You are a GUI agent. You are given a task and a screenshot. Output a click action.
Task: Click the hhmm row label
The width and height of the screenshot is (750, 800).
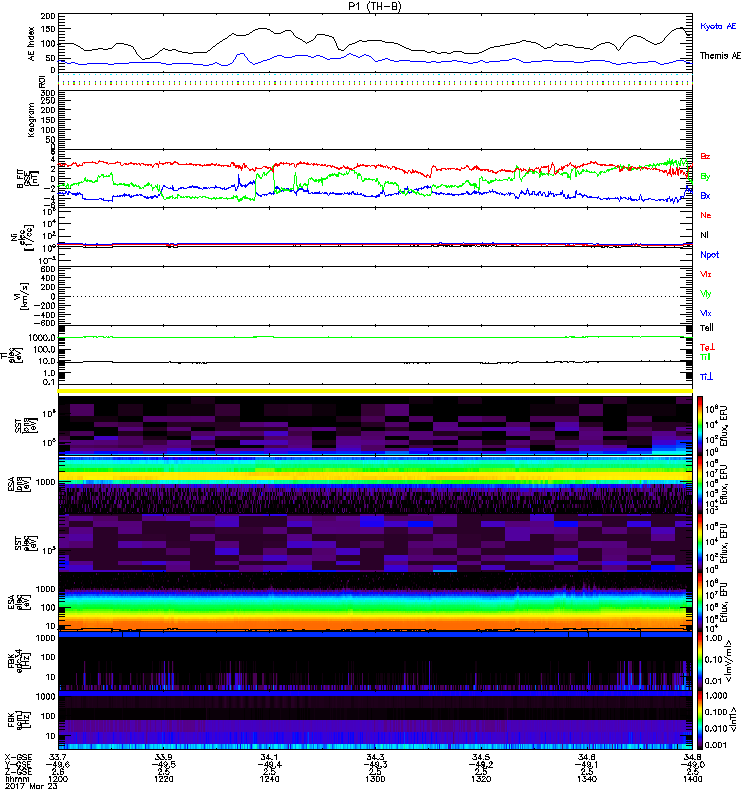15,779
